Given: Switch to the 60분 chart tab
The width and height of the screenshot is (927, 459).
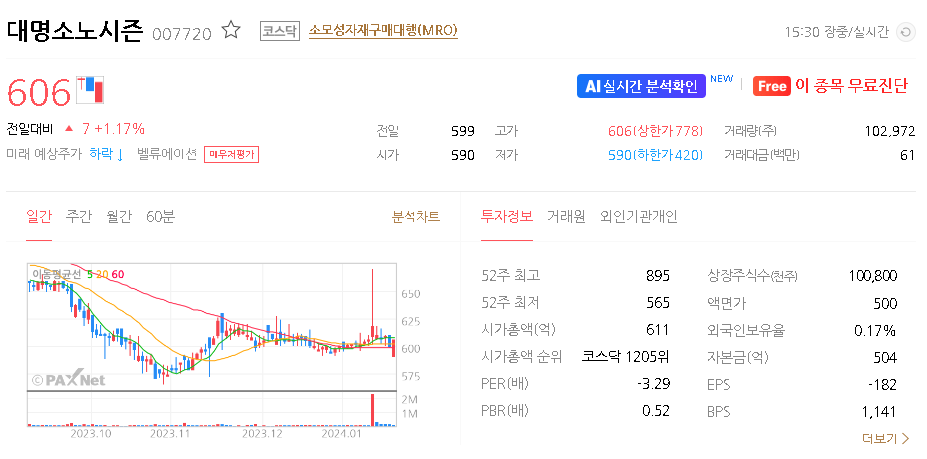Looking at the screenshot, I should coord(161,216).
